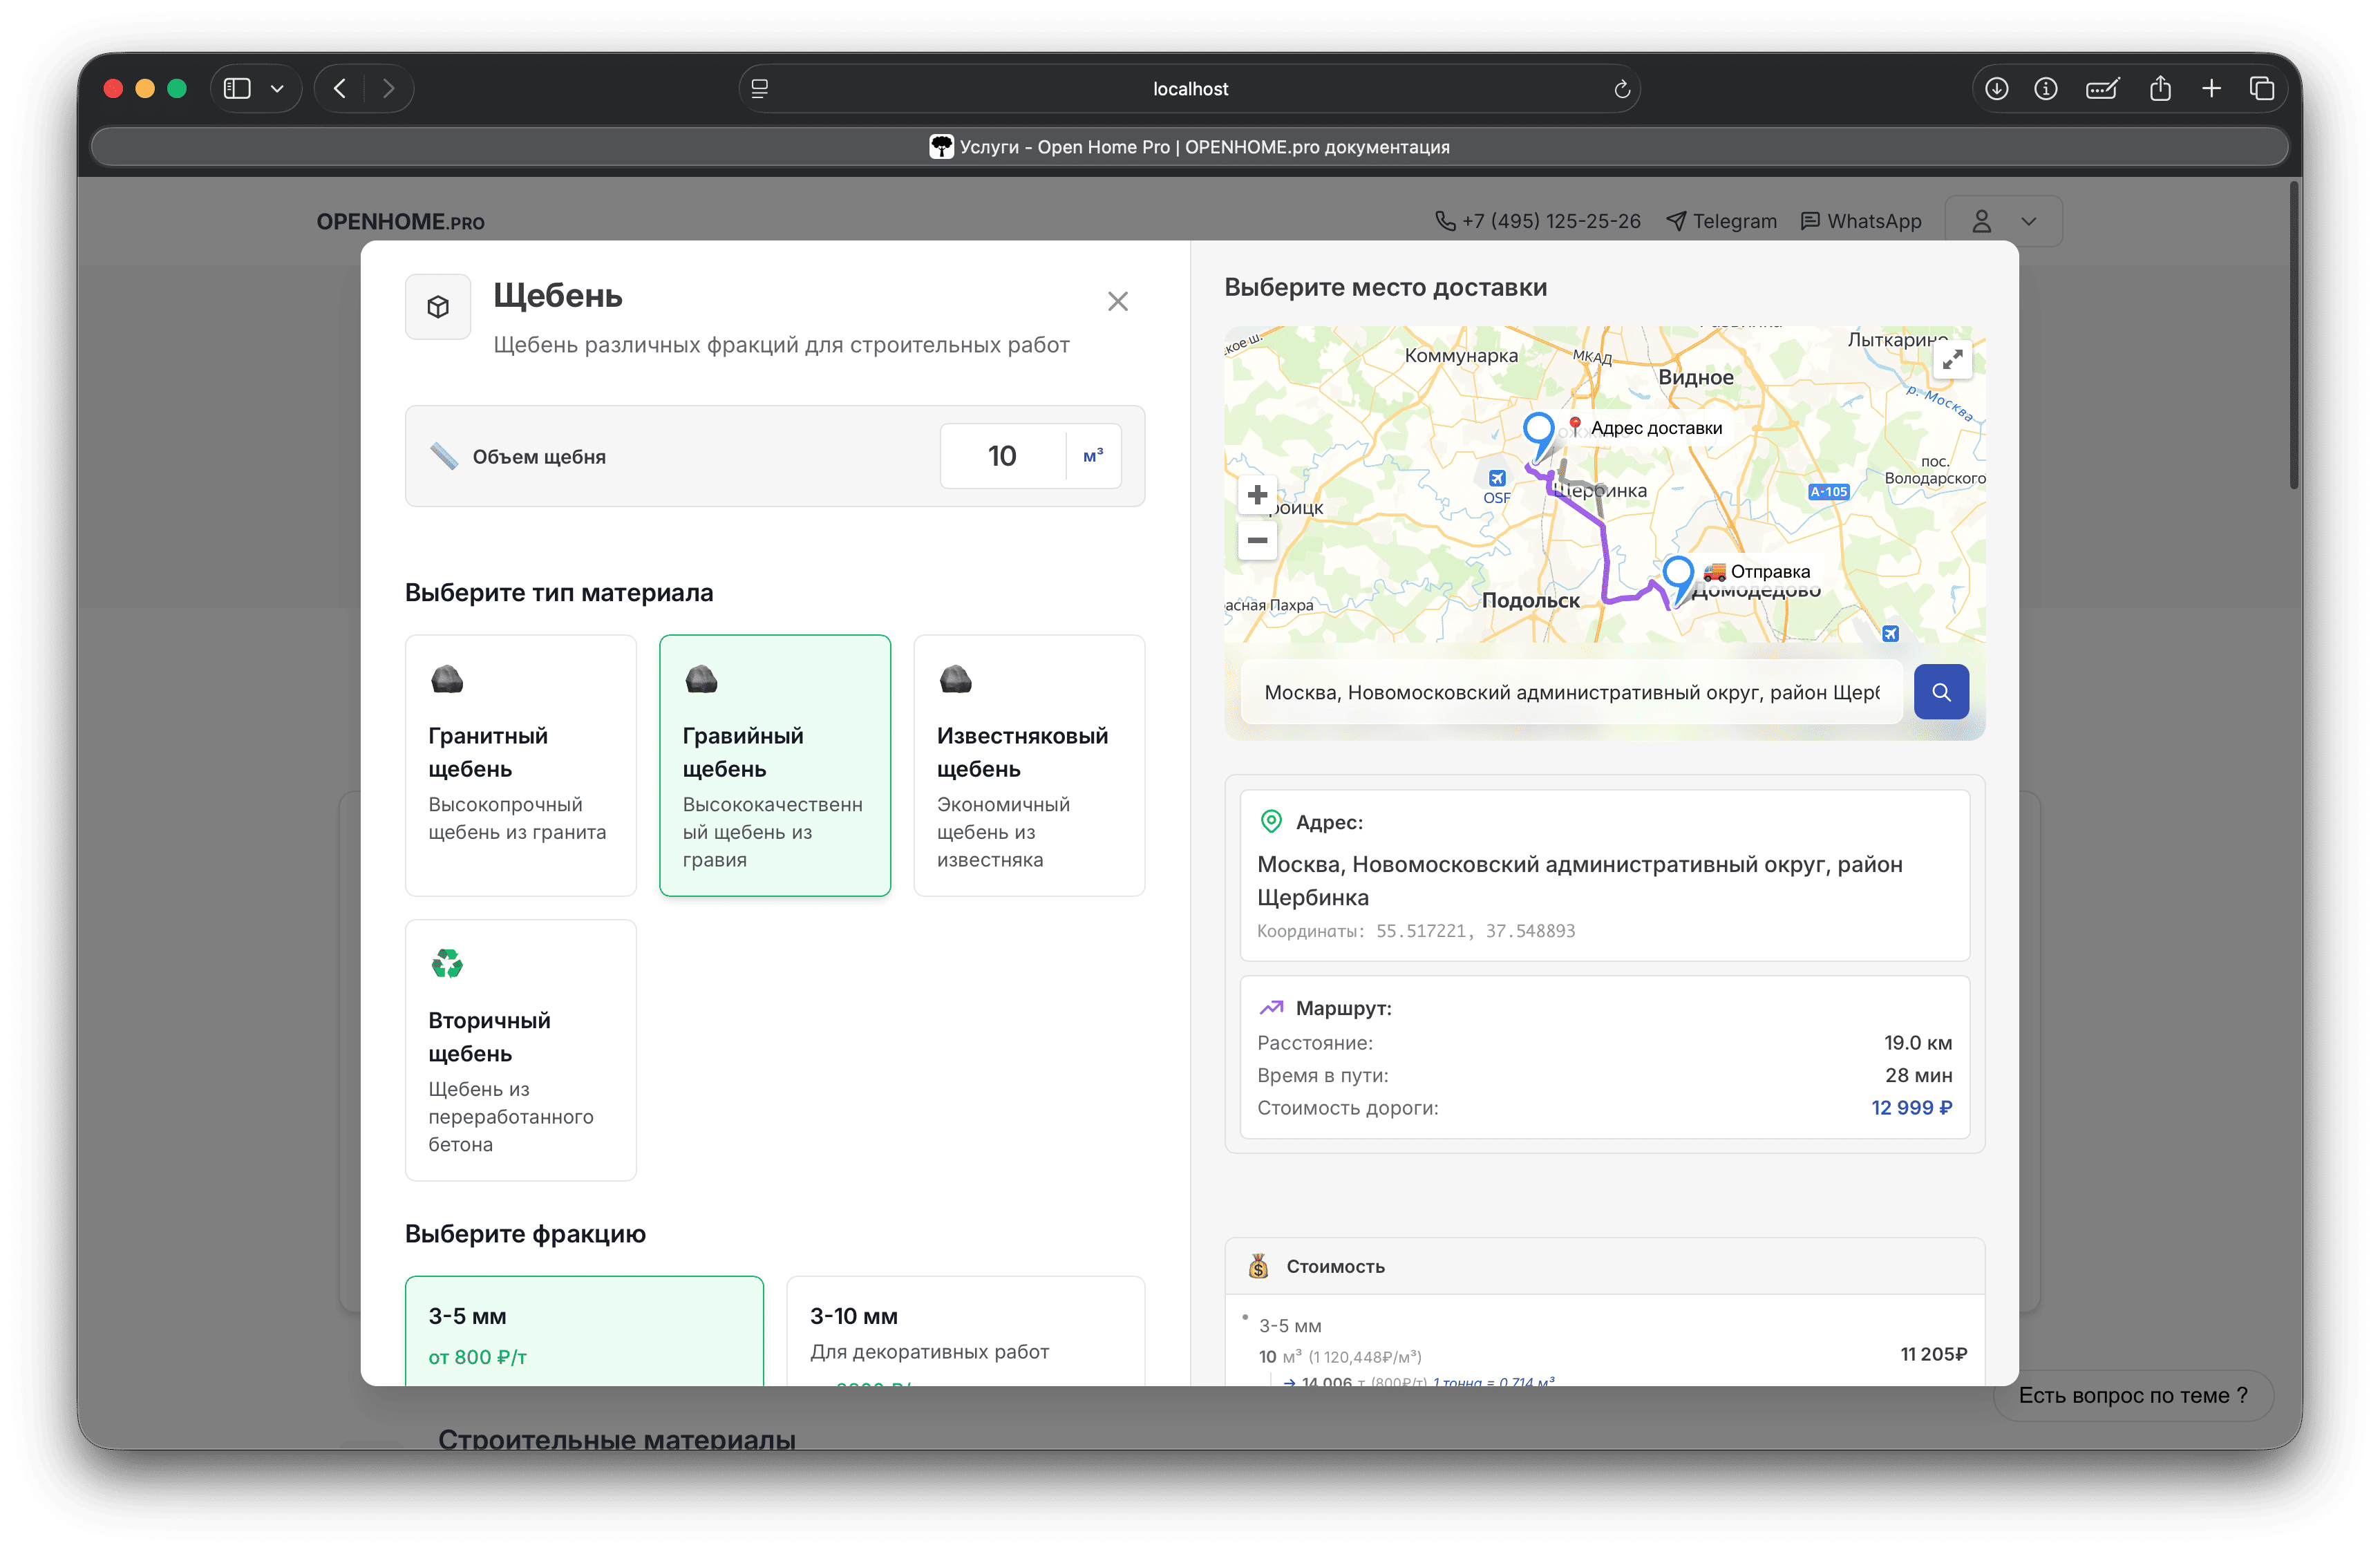
Task: Open the WhatsApp contact link
Action: click(x=1861, y=221)
